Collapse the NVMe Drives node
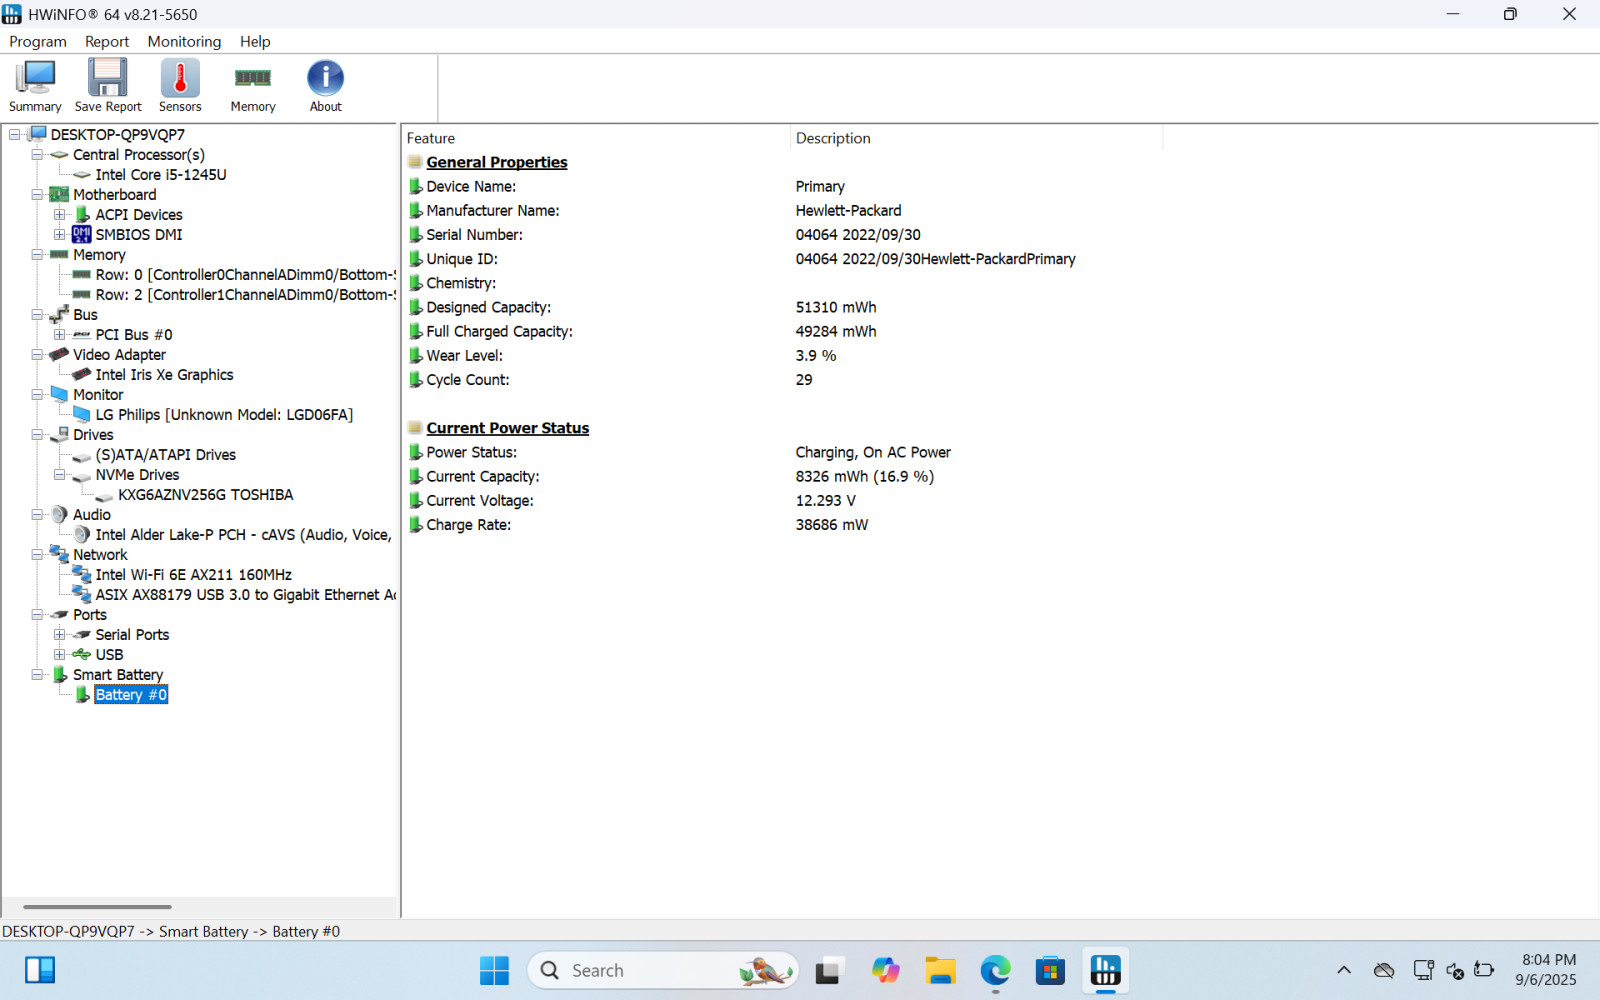 (60, 475)
